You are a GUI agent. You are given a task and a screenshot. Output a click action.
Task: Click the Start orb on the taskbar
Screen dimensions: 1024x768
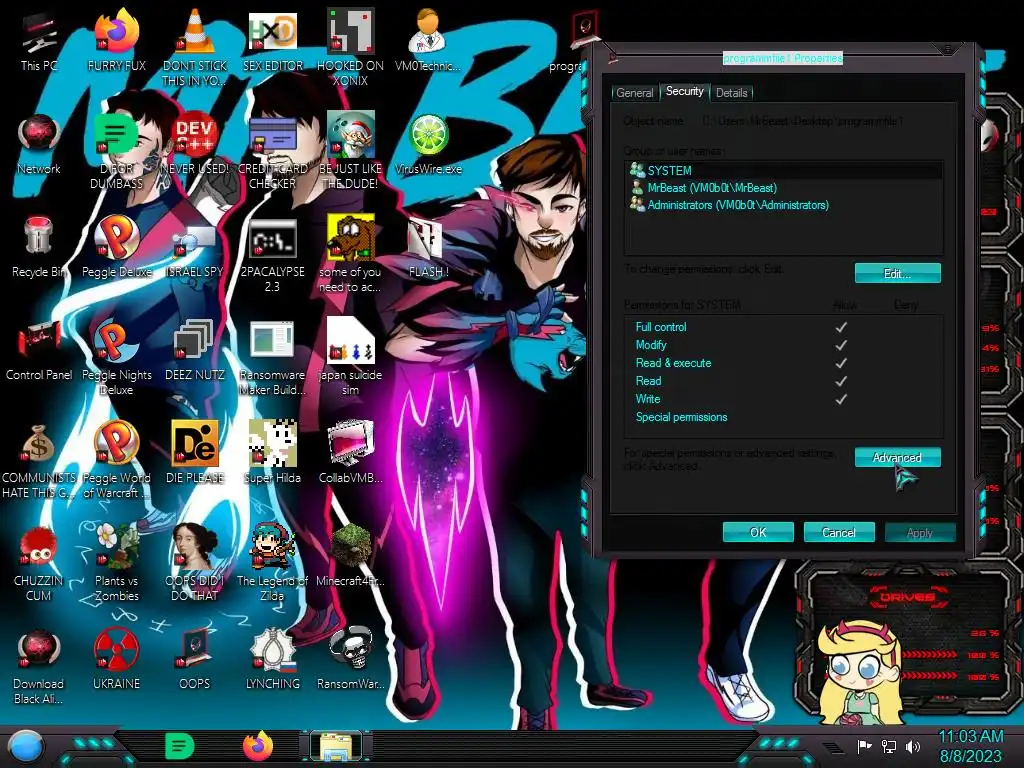[x=26, y=747]
